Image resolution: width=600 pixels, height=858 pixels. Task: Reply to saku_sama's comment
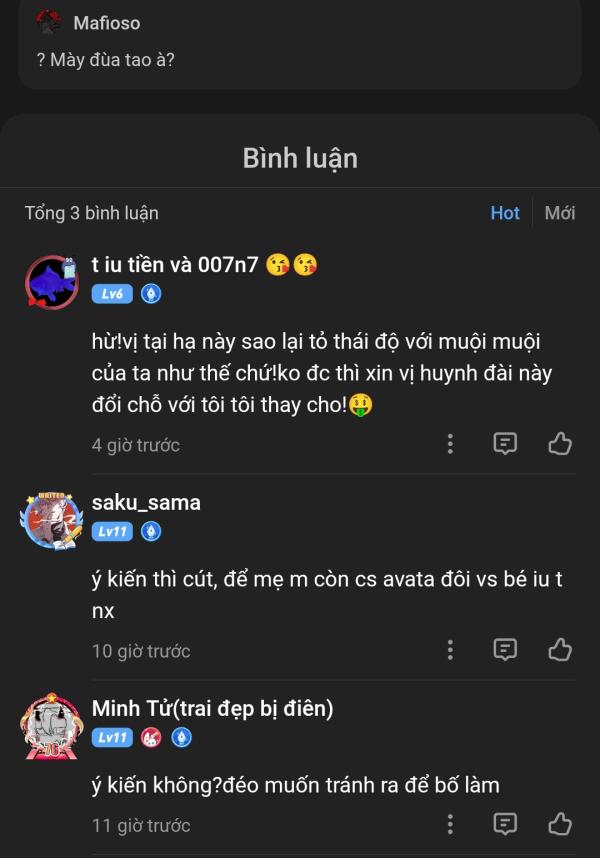click(x=506, y=650)
